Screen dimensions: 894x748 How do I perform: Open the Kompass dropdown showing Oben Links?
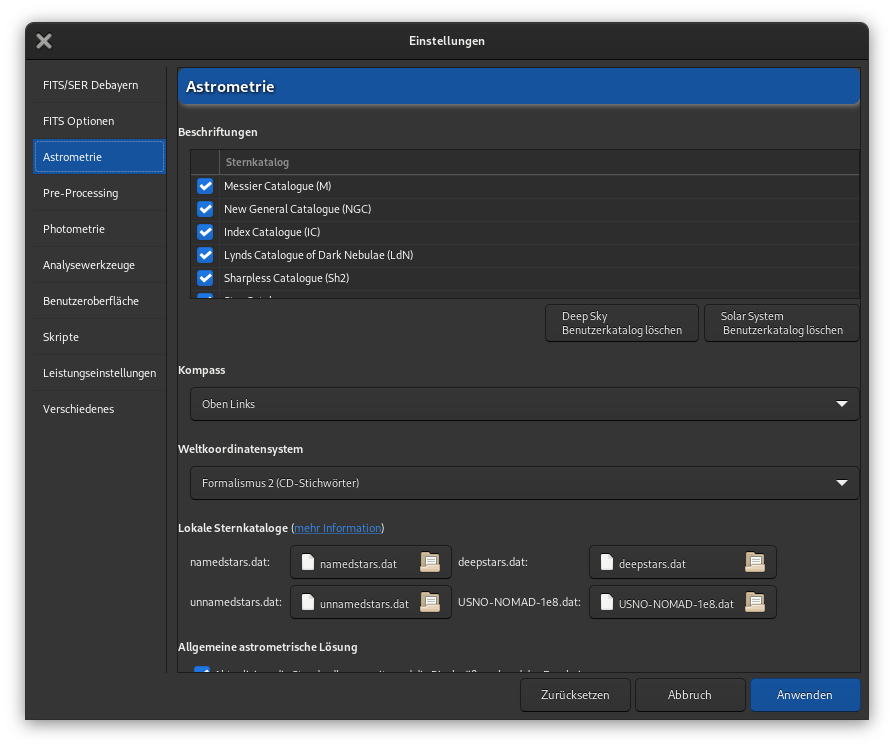pyautogui.click(x=524, y=404)
